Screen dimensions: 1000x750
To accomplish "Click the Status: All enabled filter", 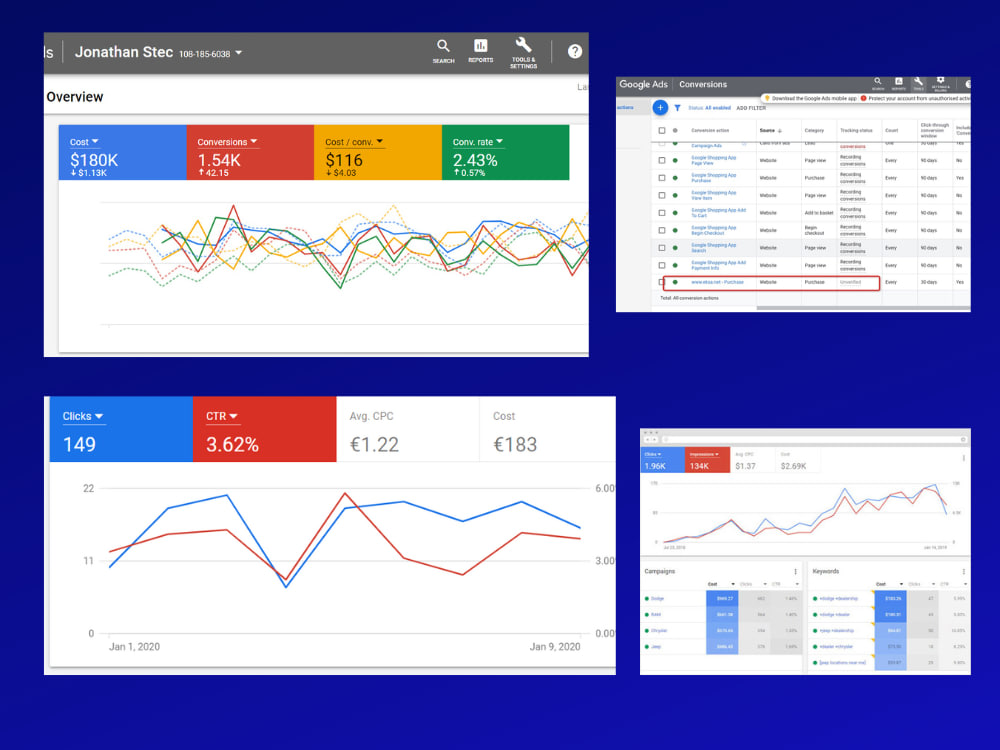I will (709, 108).
